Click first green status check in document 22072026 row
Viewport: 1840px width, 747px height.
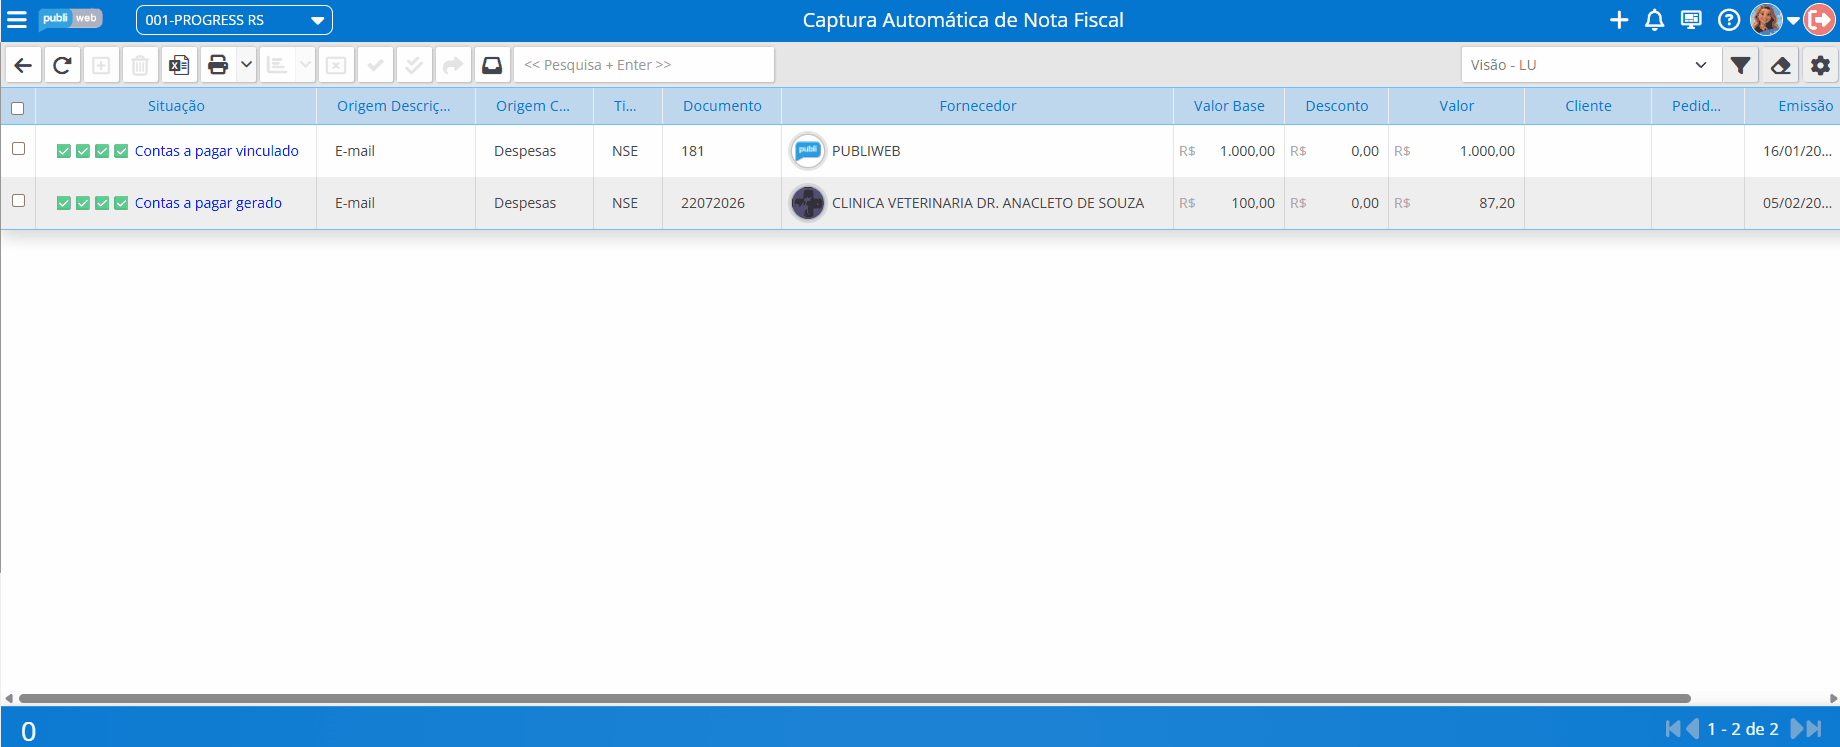pos(64,203)
